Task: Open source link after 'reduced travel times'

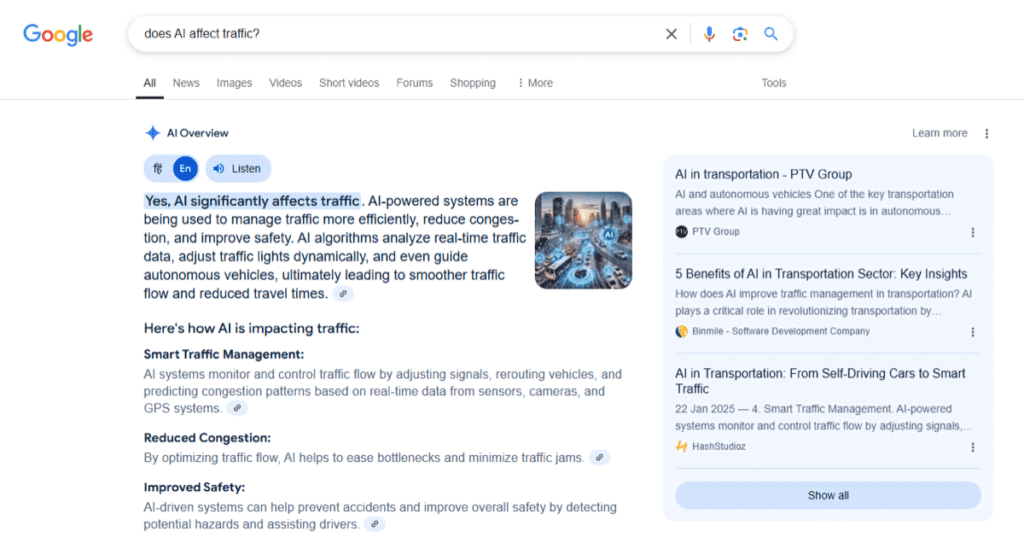Action: pos(343,294)
